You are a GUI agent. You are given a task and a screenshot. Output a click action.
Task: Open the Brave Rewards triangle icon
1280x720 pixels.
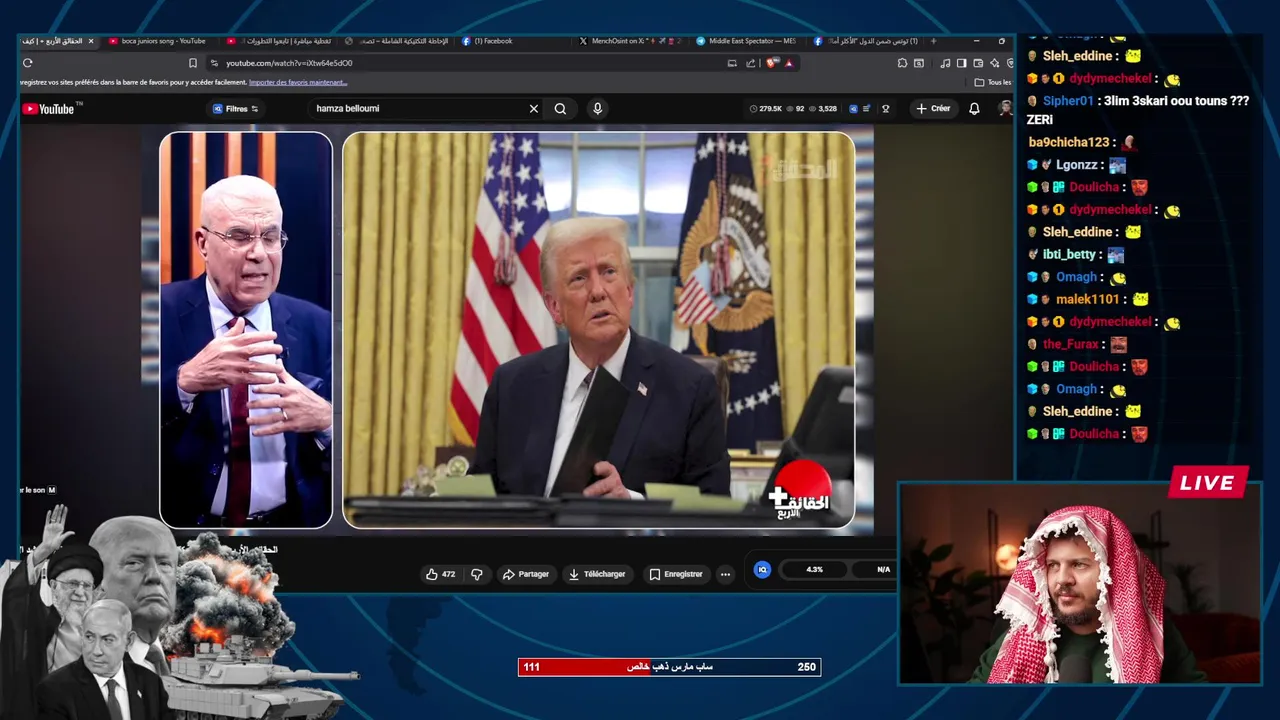(789, 63)
